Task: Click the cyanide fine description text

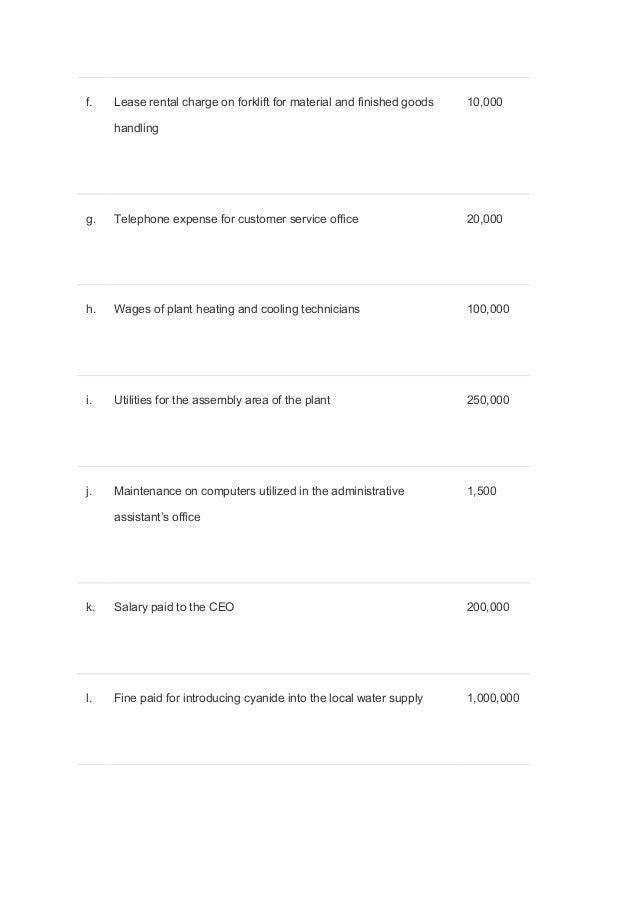Action: (x=268, y=698)
